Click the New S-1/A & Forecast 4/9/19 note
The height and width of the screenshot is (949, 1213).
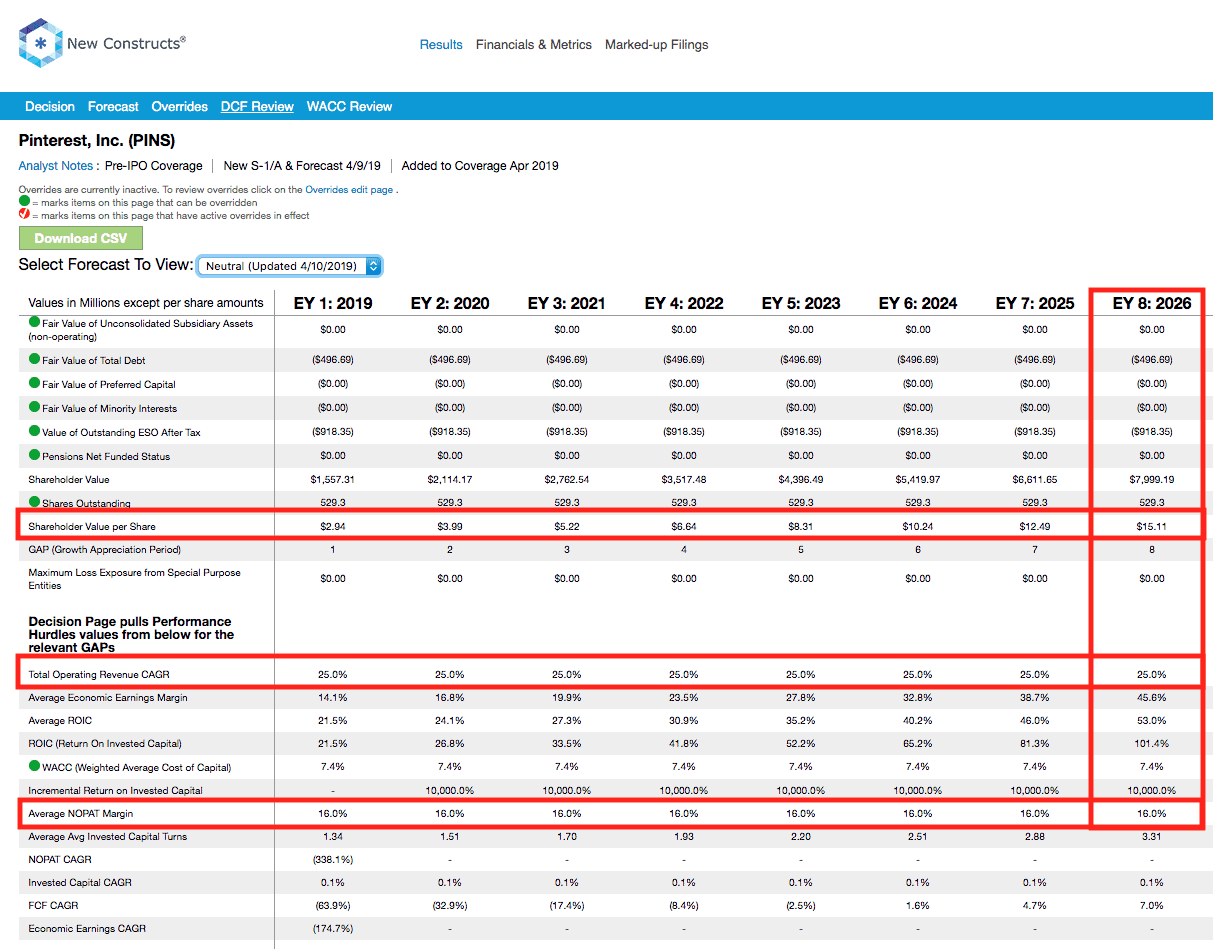pyautogui.click(x=302, y=166)
